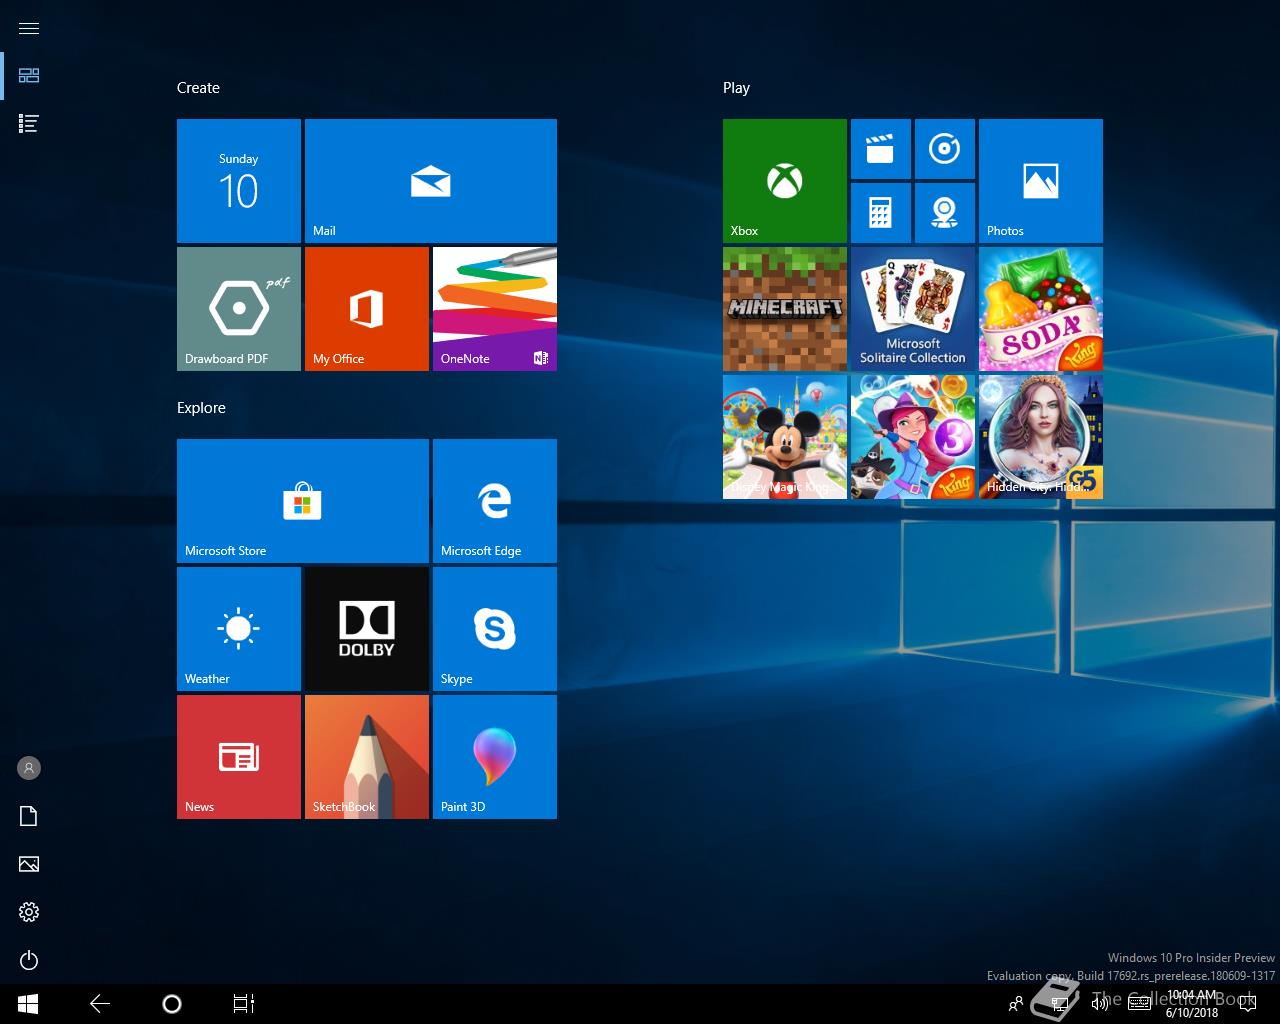Launch the My Office tile
This screenshot has height=1024, width=1280.
[367, 309]
